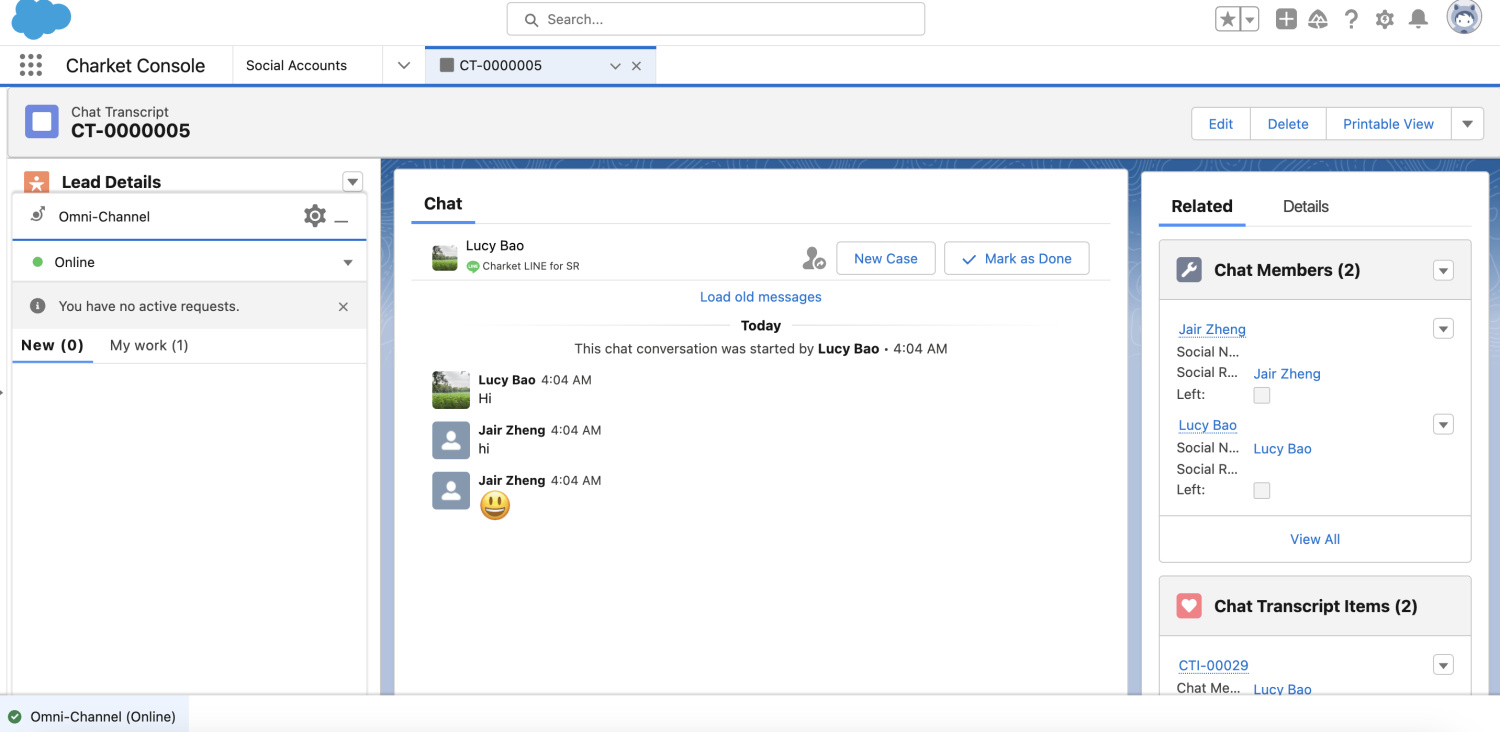
Task: Toggle the Left checkbox for Lucy Bao
Action: [x=1262, y=490]
